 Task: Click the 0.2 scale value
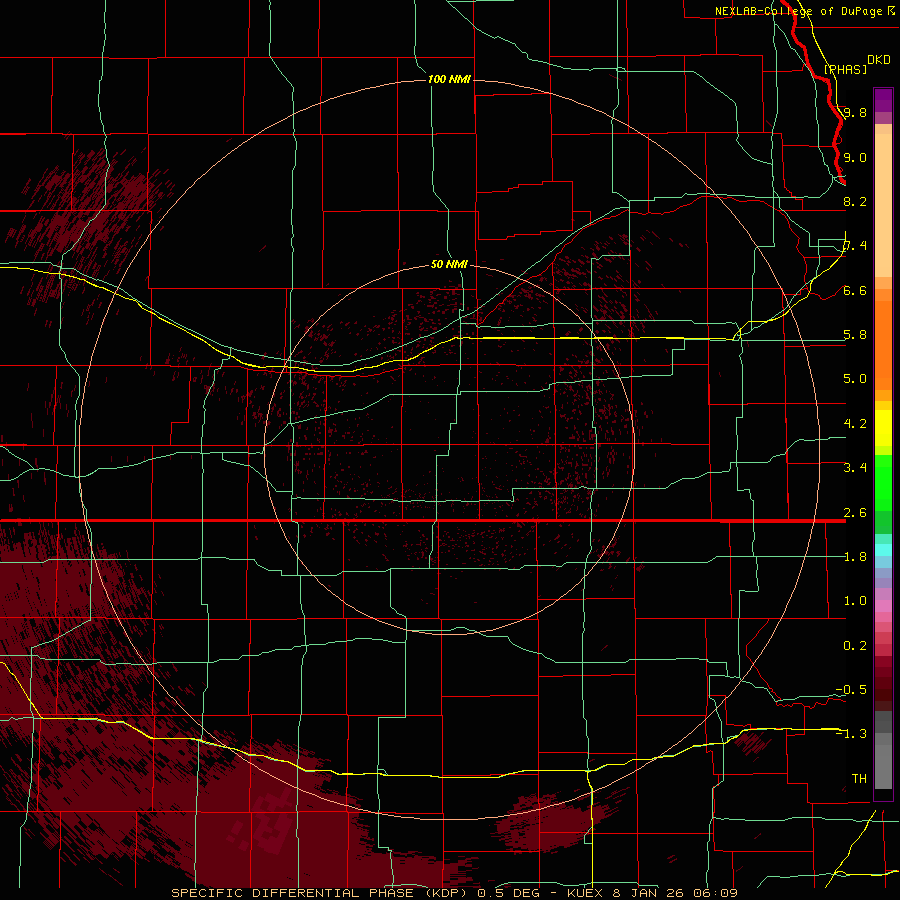[x=855, y=646]
